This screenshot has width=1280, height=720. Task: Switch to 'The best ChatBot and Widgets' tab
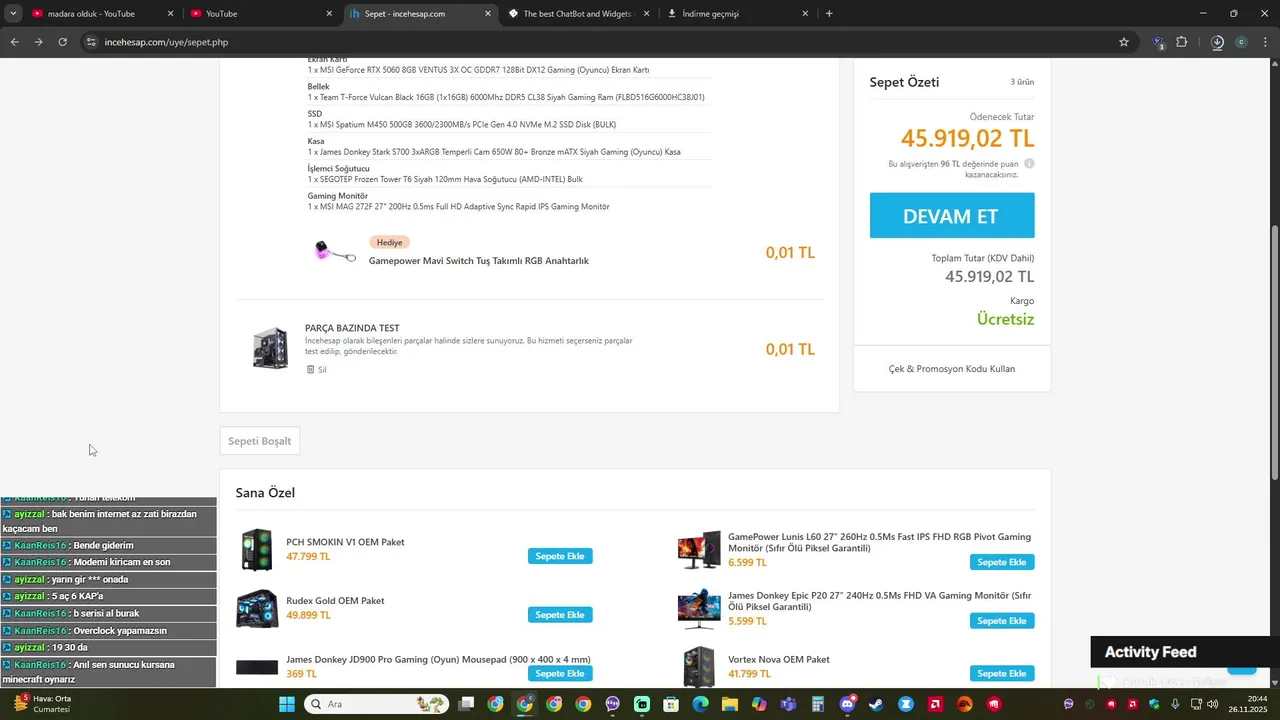[x=578, y=14]
